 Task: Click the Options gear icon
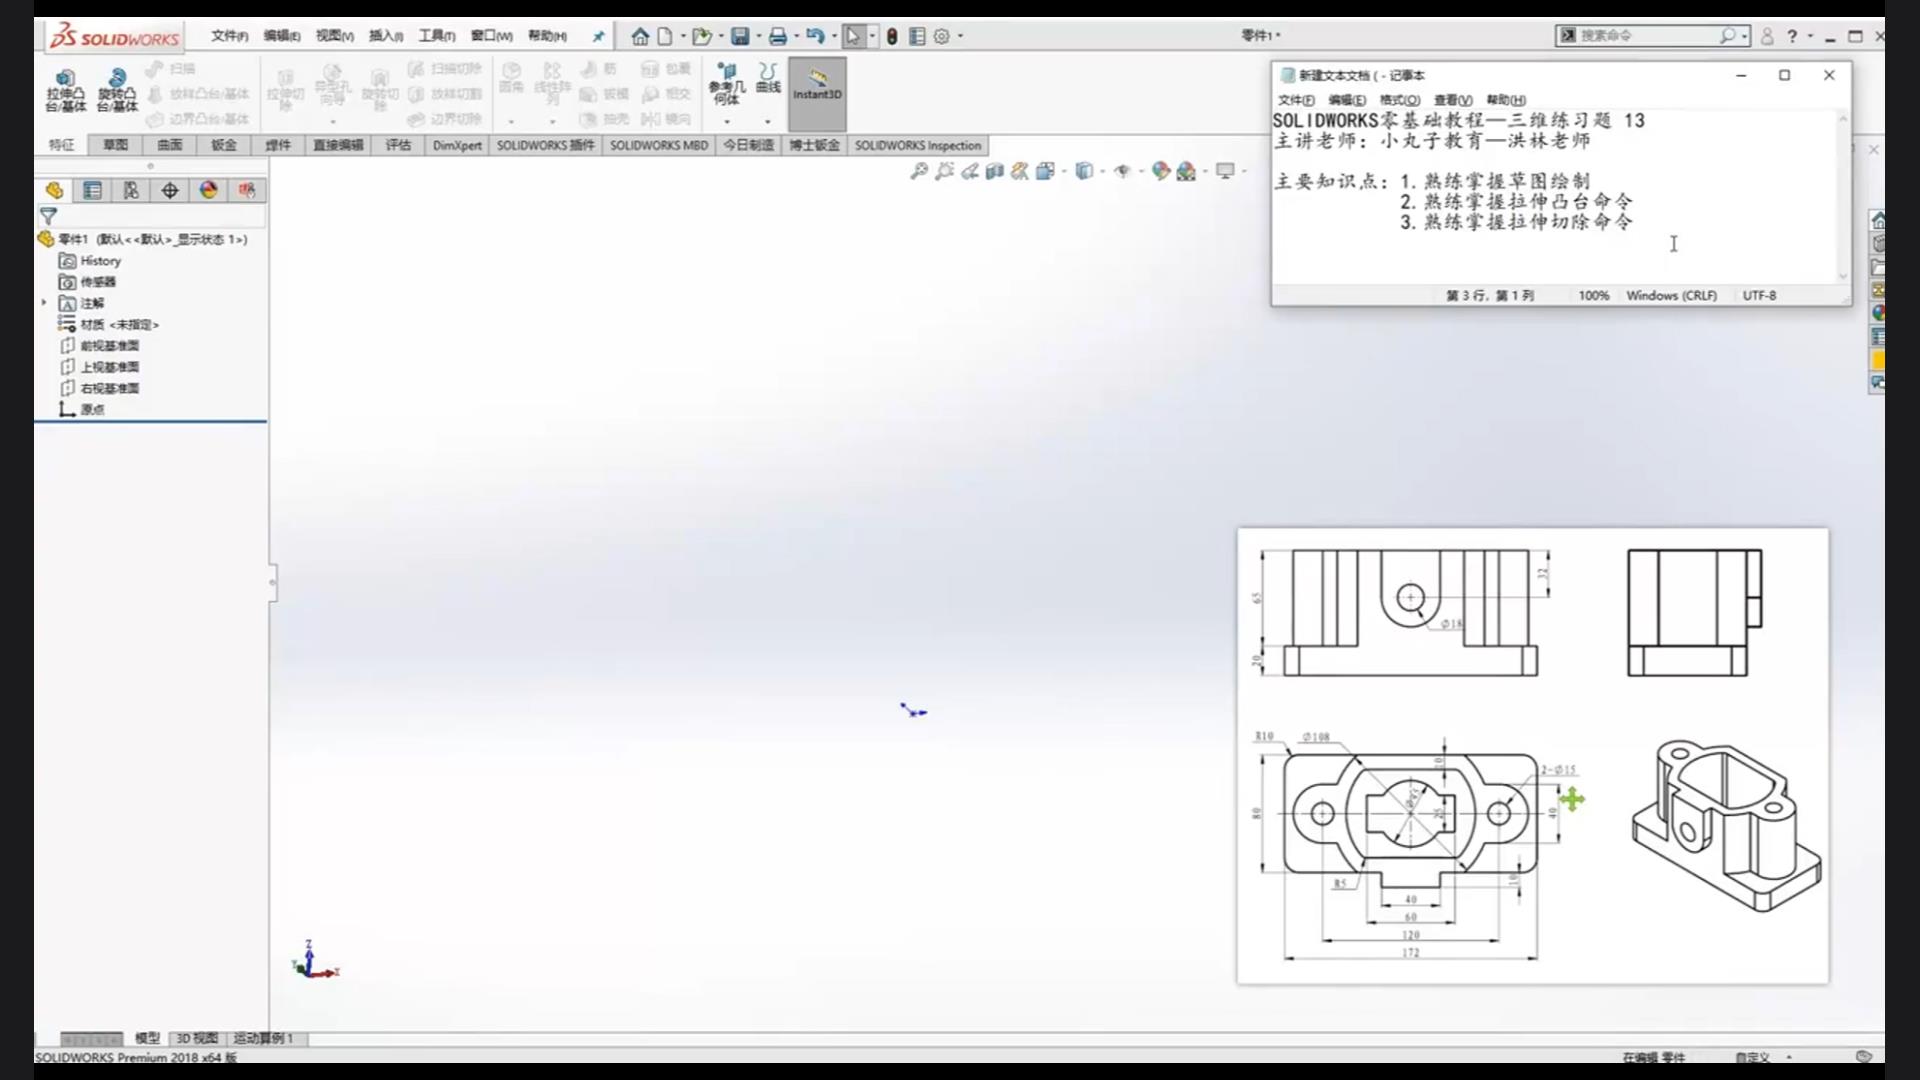pos(942,36)
